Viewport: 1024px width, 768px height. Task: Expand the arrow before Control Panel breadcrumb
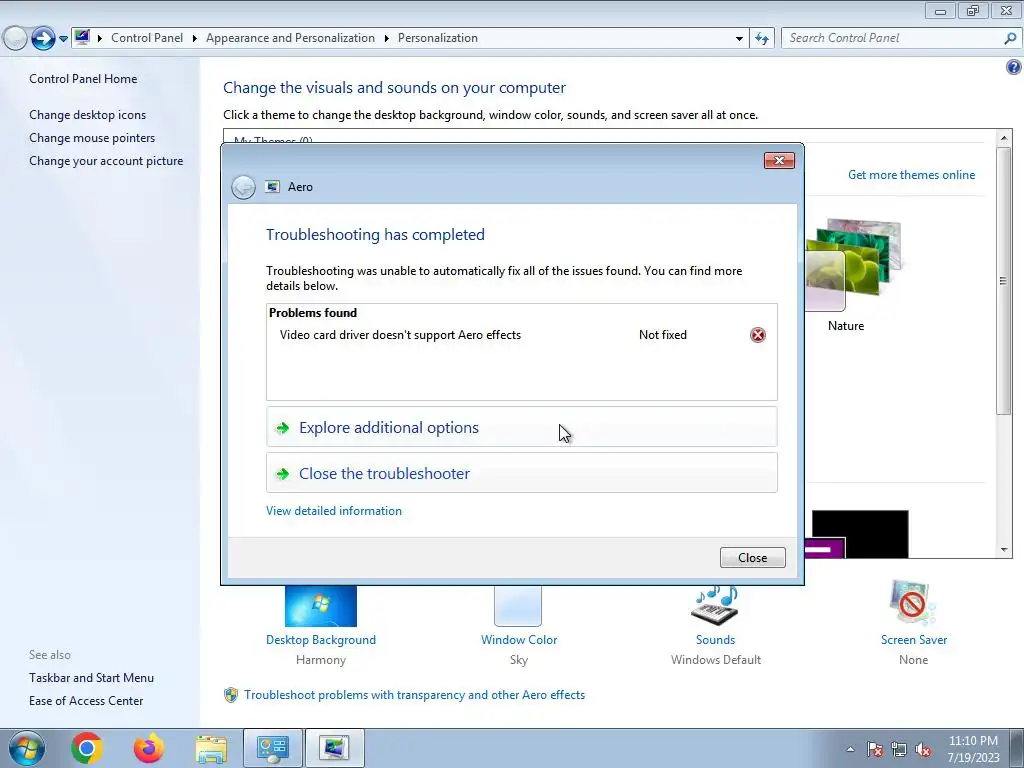tap(100, 39)
